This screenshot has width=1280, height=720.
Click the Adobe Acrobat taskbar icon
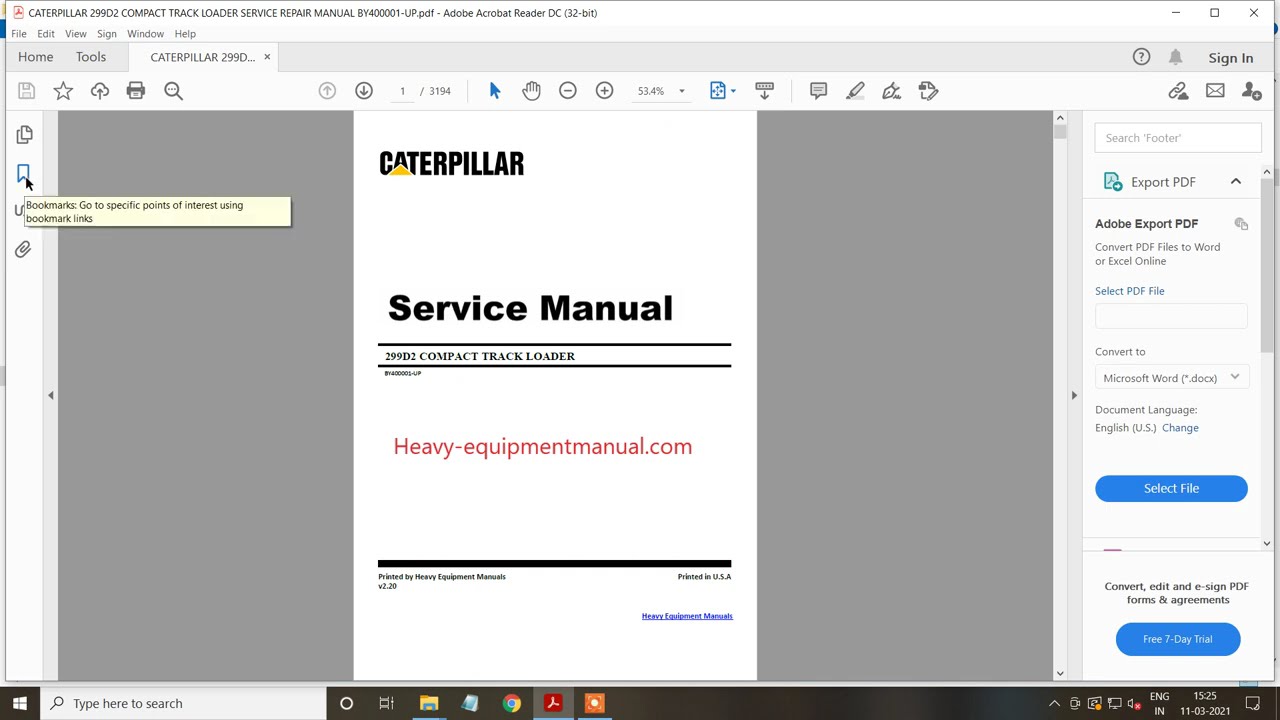point(553,703)
